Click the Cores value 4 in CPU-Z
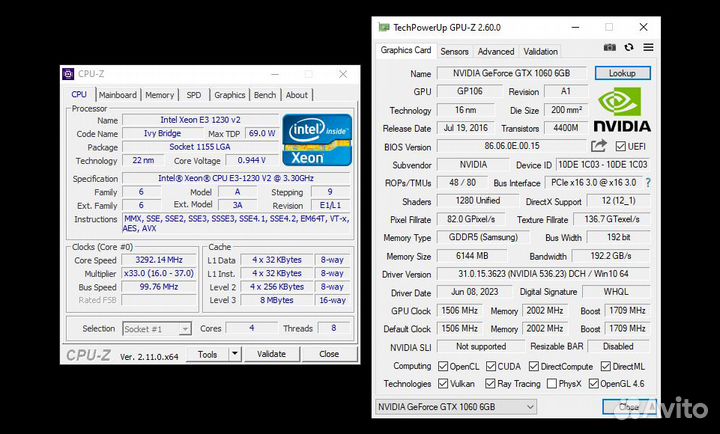The height and width of the screenshot is (434, 720). pyautogui.click(x=251, y=328)
